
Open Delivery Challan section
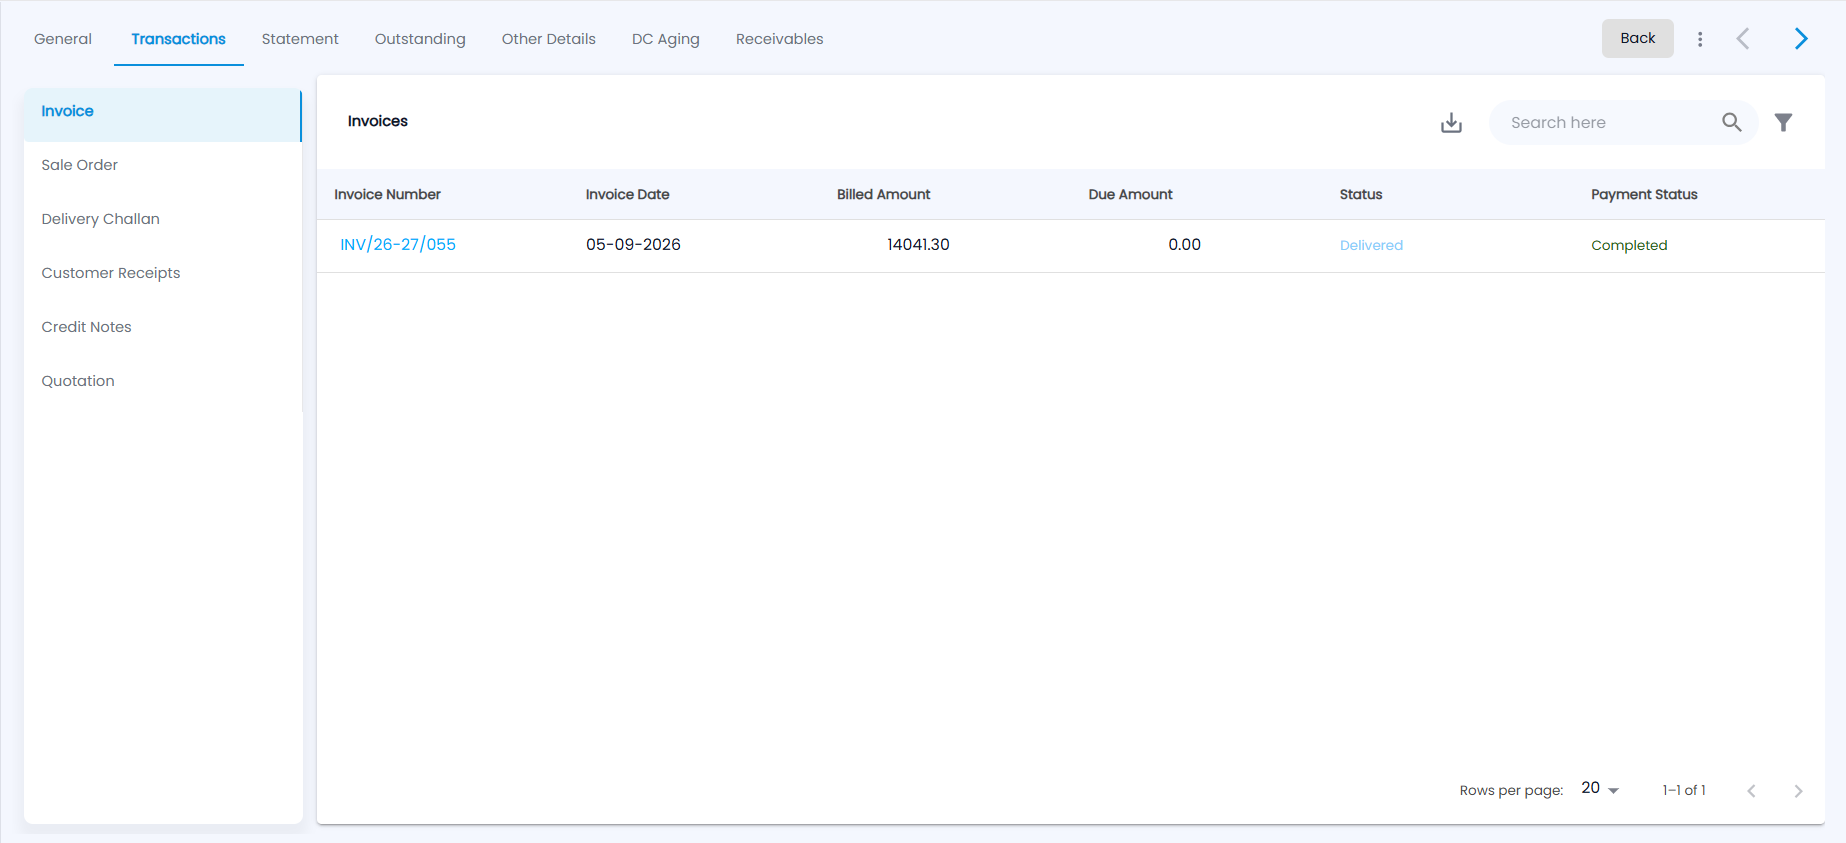tap(162, 219)
